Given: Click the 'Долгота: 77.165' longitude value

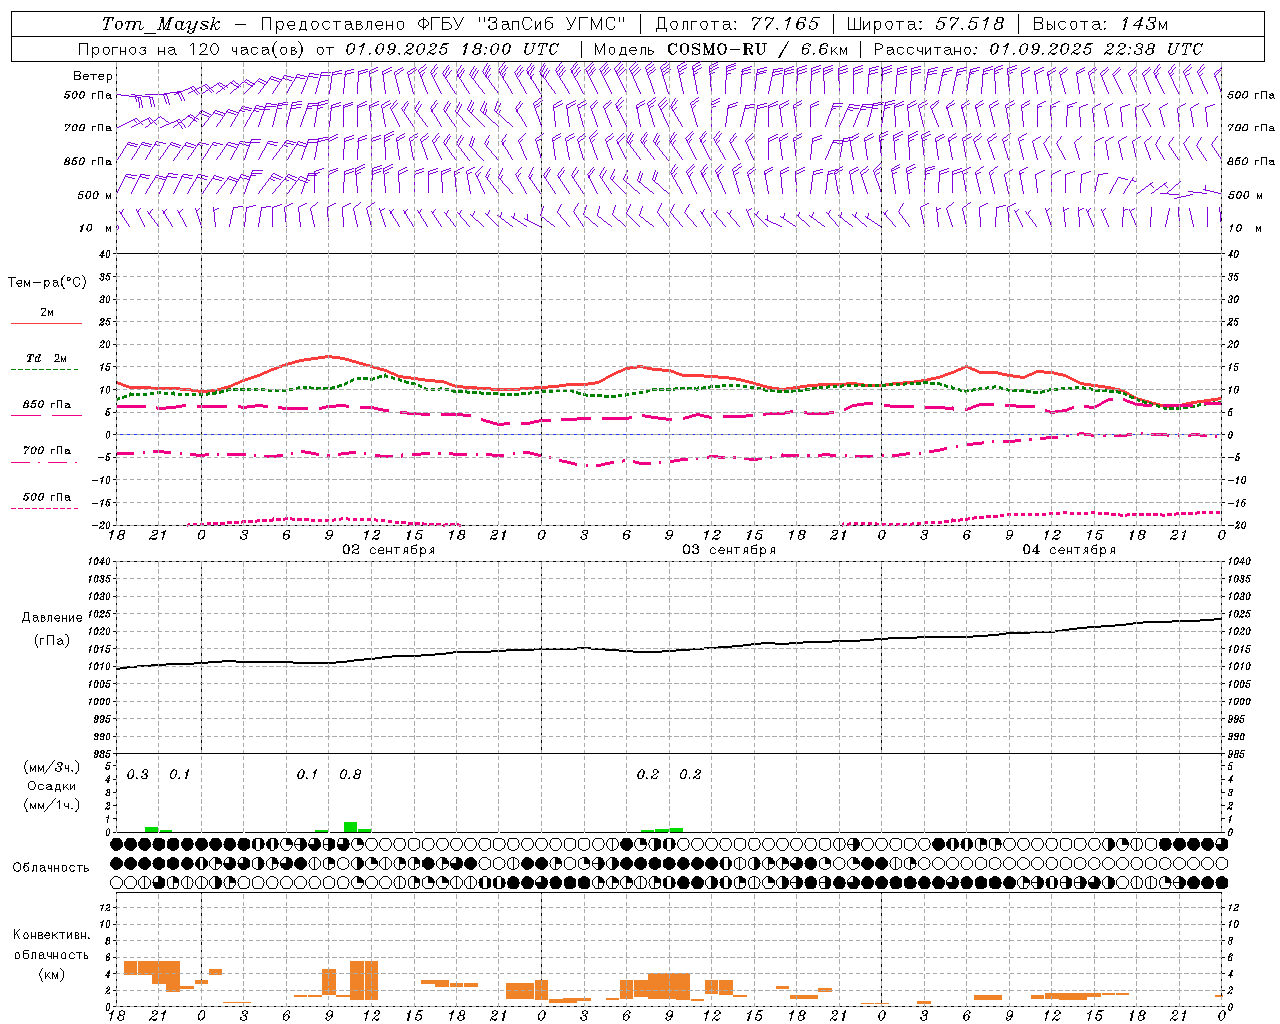Looking at the screenshot, I should (737, 24).
